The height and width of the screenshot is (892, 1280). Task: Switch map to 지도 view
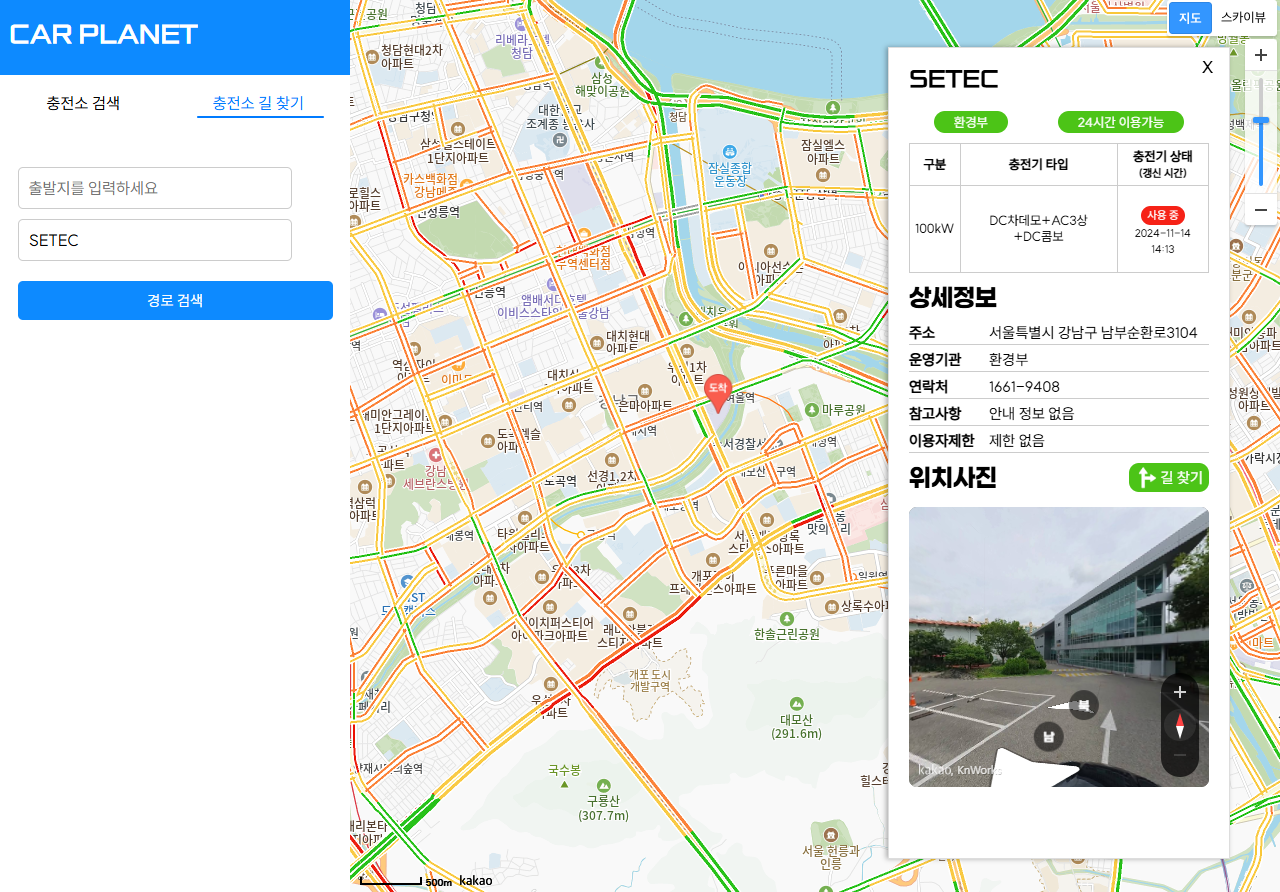pos(1190,18)
